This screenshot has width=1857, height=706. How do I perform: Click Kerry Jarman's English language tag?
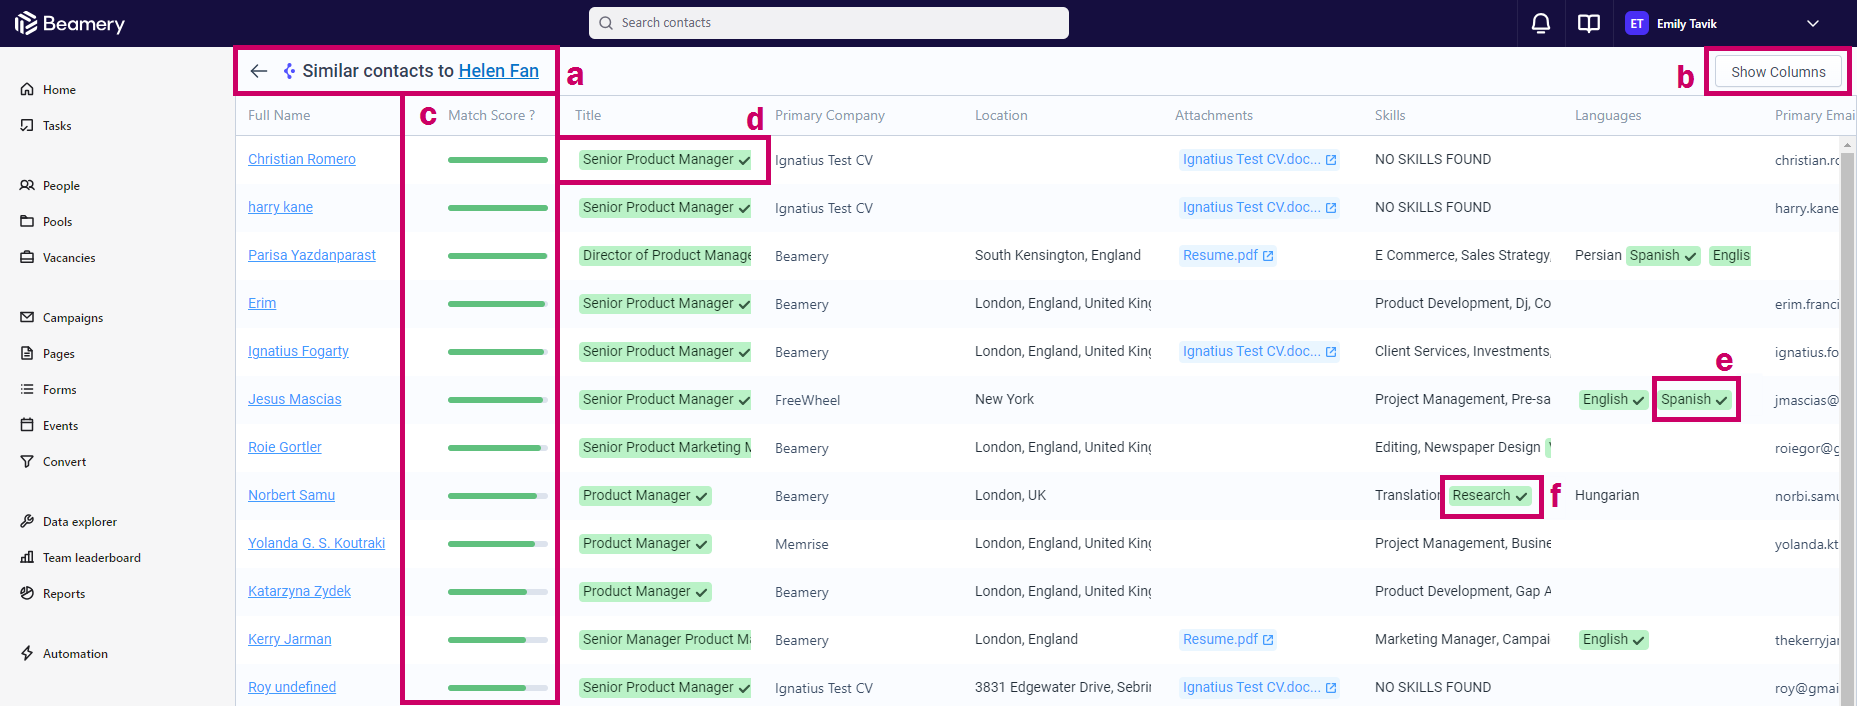[1613, 639]
